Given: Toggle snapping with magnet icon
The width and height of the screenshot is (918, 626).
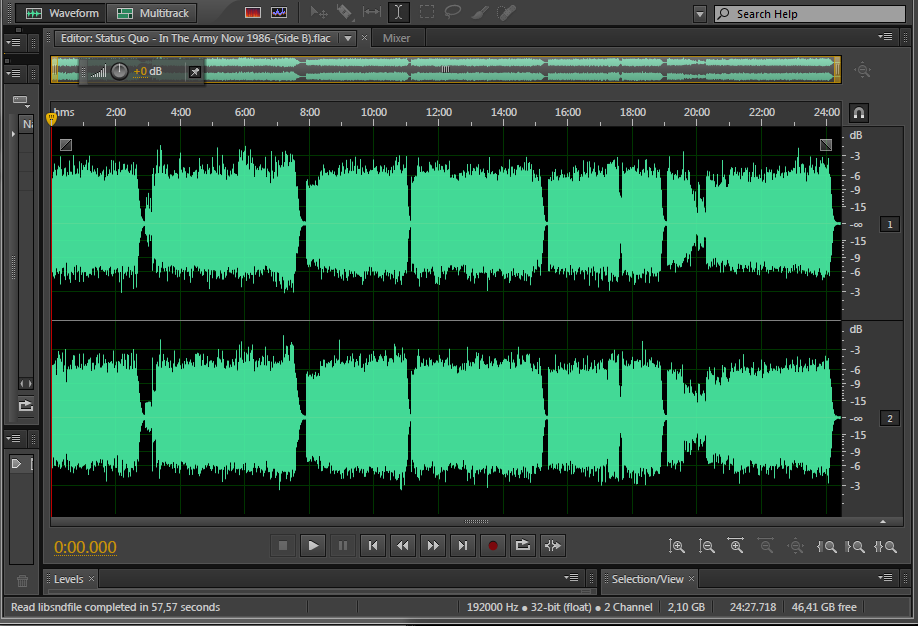Looking at the screenshot, I should point(859,112).
